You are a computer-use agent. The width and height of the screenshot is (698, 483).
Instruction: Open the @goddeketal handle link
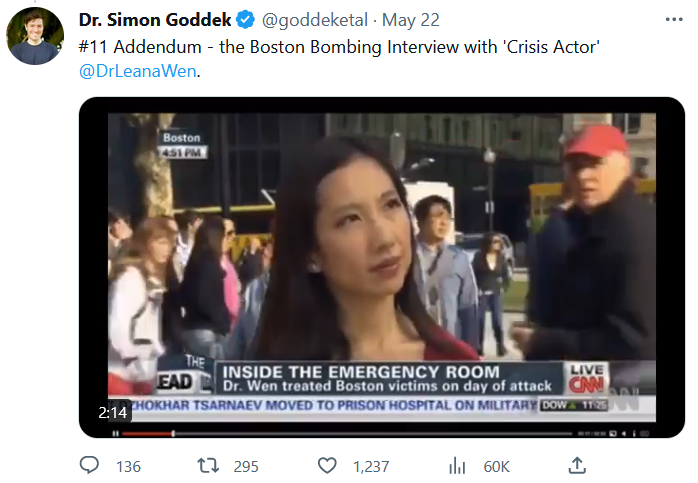(x=315, y=20)
